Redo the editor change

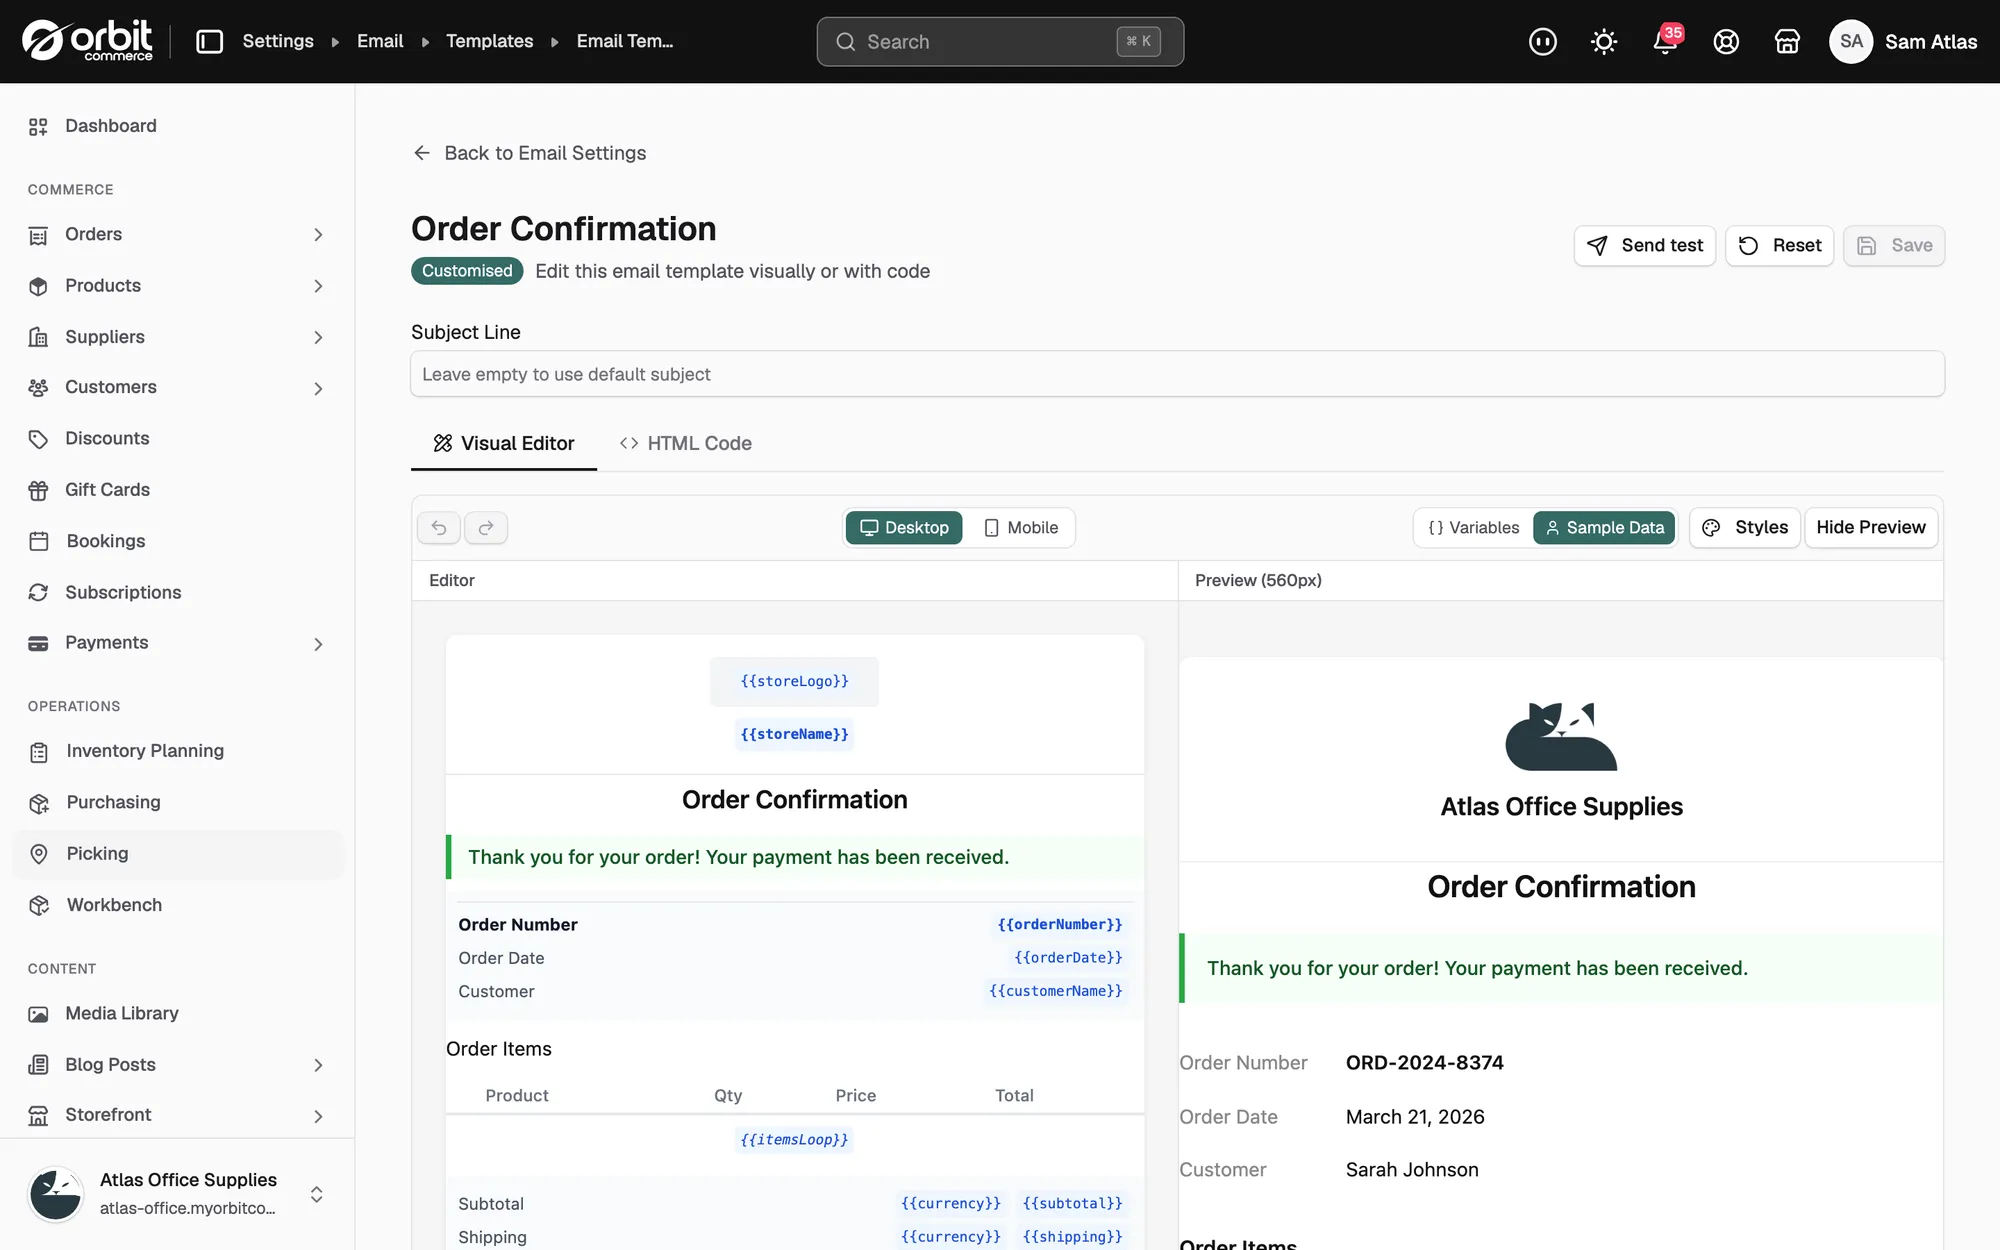486,527
